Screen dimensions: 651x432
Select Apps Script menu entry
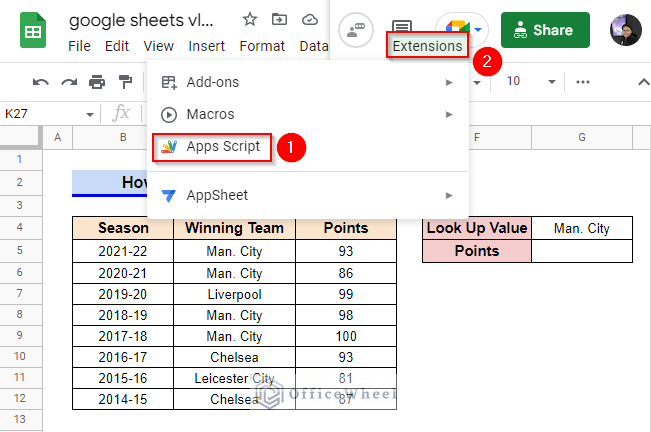click(308, 146)
